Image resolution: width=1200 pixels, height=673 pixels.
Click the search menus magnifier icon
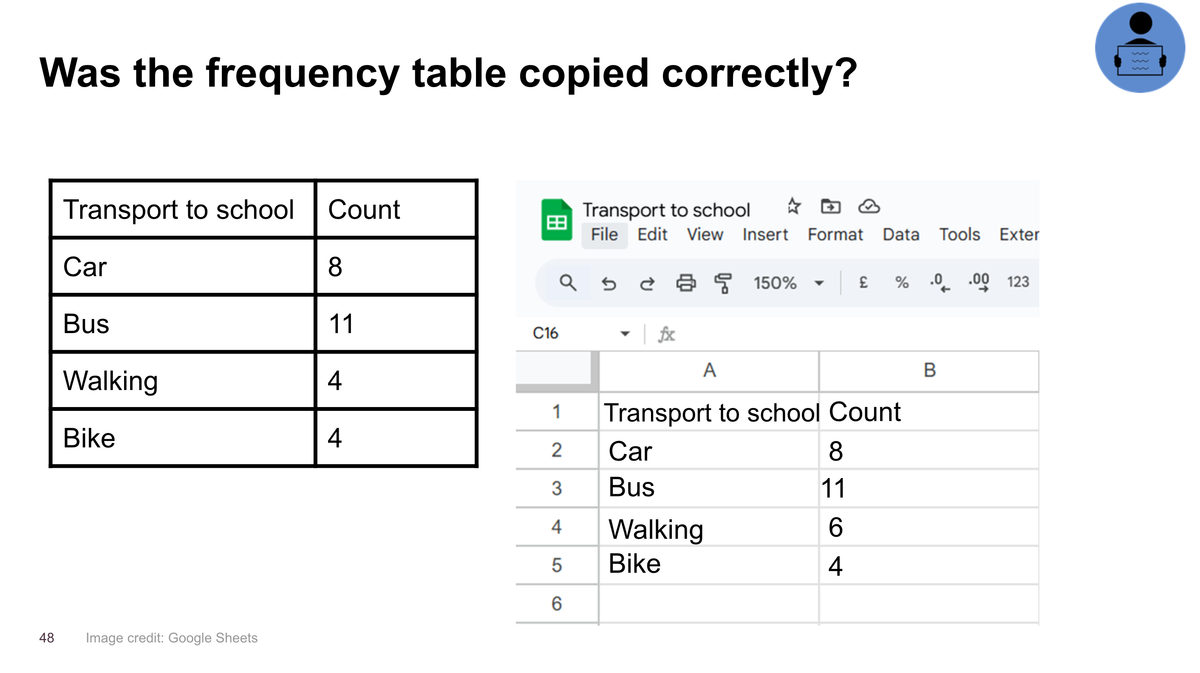(x=567, y=283)
